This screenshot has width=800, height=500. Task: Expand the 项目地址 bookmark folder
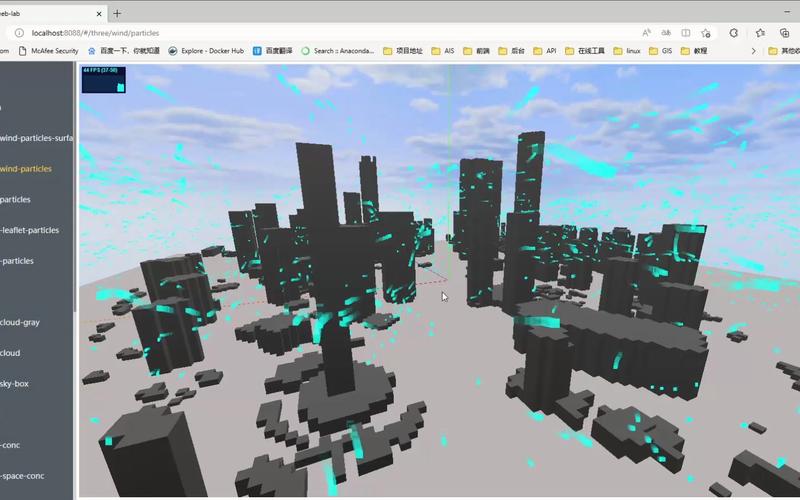click(x=404, y=50)
